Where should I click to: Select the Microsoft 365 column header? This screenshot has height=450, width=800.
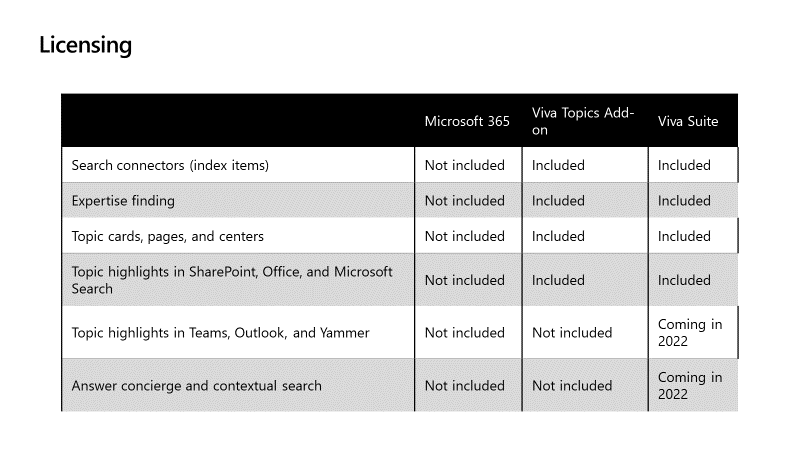point(467,121)
